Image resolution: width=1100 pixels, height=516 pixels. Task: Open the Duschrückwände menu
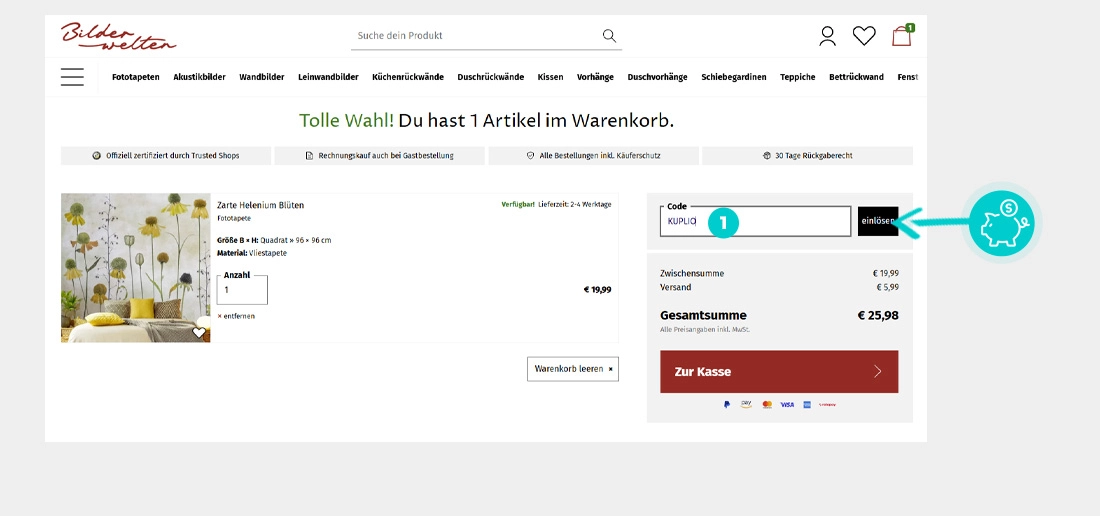[x=490, y=77]
